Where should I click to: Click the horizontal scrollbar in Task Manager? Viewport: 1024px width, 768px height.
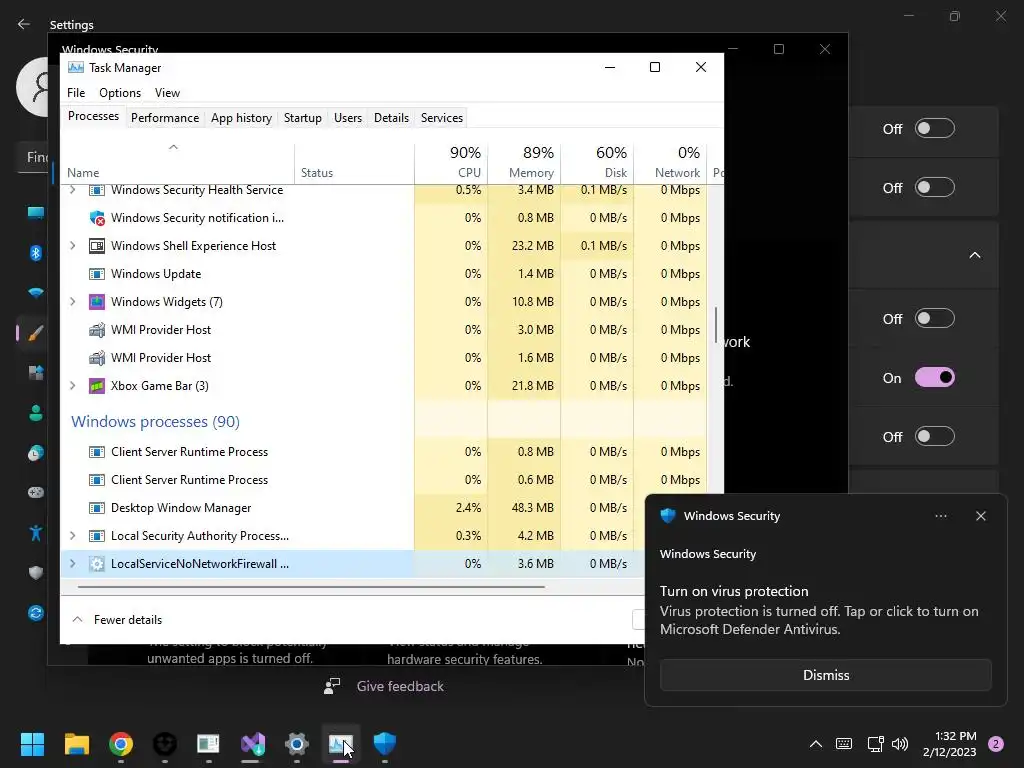coord(311,587)
